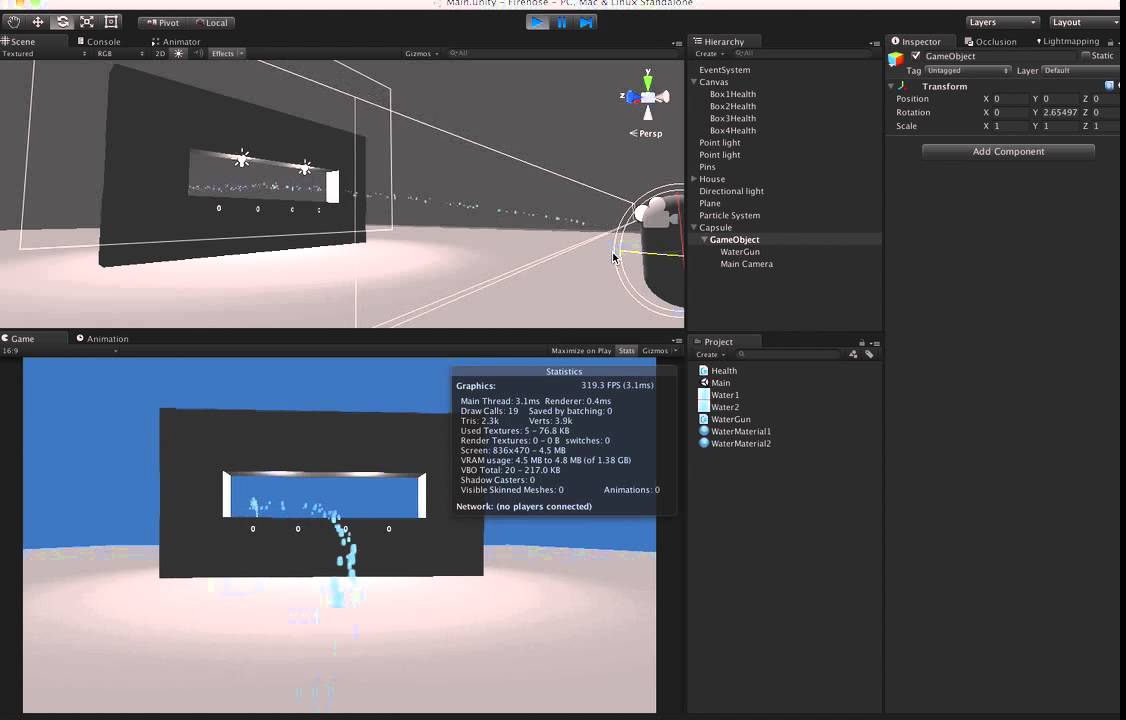Switch to the Scene tab
This screenshot has height=720, width=1126.
click(x=19, y=42)
